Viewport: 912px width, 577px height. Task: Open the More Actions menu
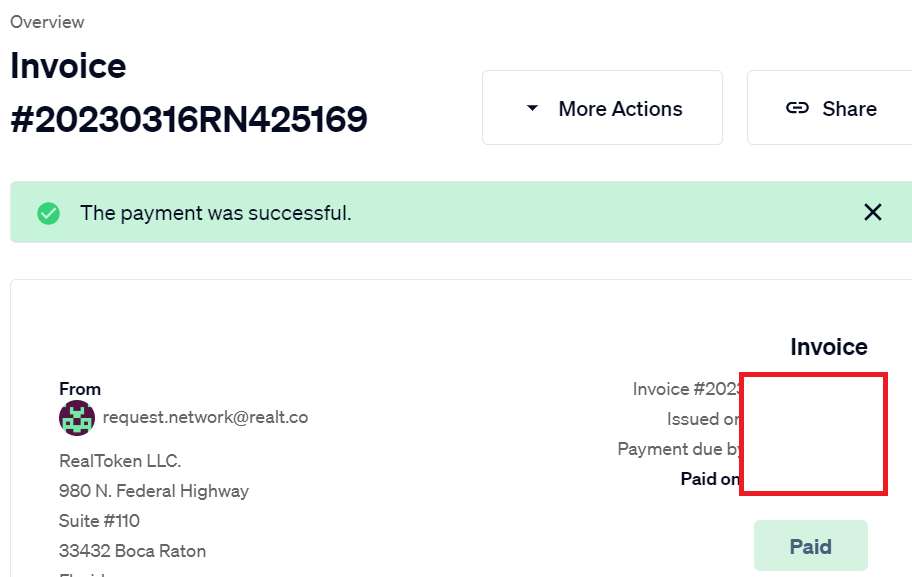pyautogui.click(x=602, y=108)
